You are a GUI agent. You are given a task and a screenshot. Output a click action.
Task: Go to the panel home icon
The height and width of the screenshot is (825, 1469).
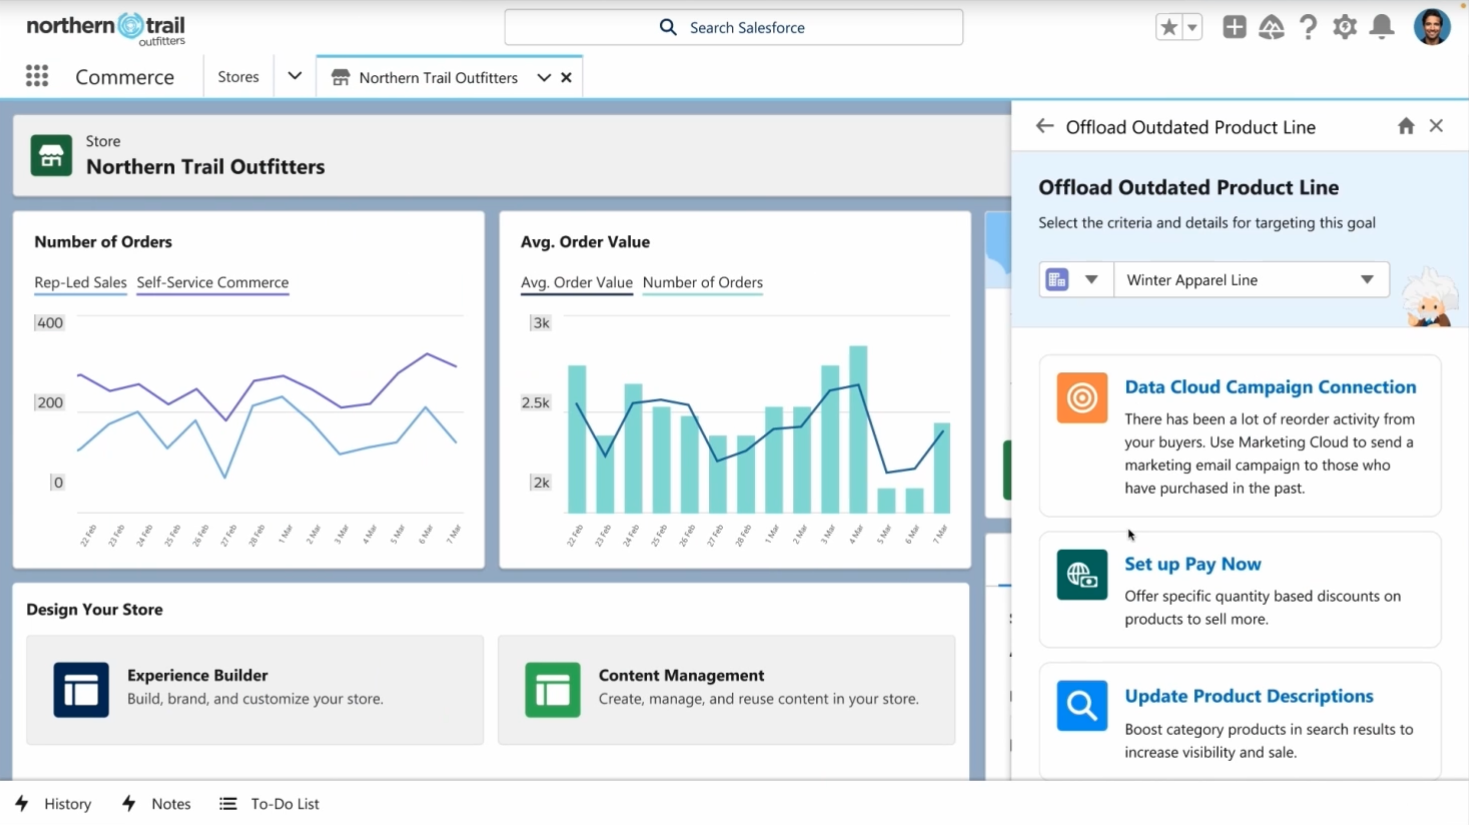click(1406, 126)
